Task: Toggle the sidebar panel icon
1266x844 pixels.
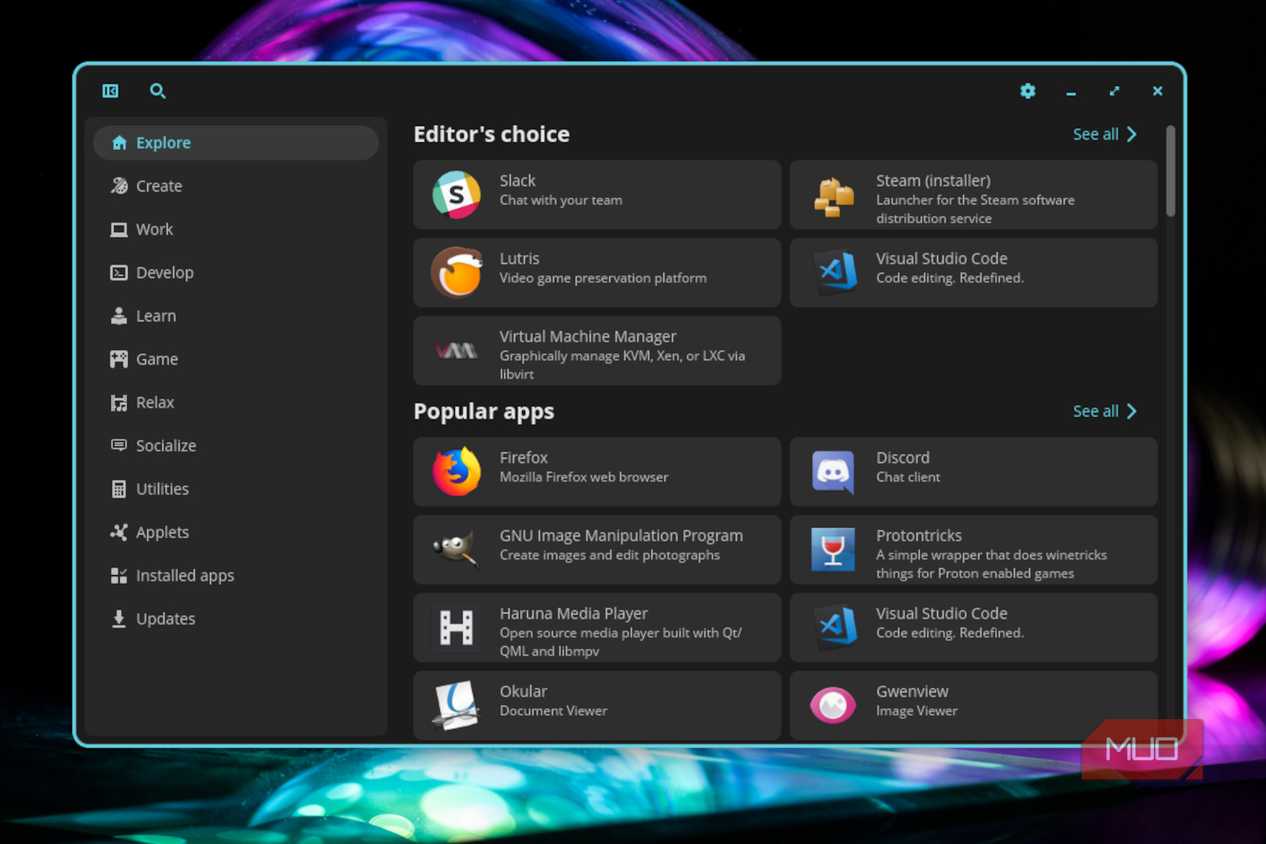Action: point(111,91)
